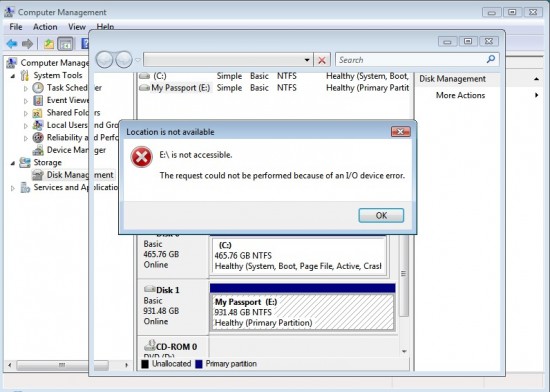Expand the Task Scheduler node
The width and height of the screenshot is (550, 392).
(x=25, y=88)
